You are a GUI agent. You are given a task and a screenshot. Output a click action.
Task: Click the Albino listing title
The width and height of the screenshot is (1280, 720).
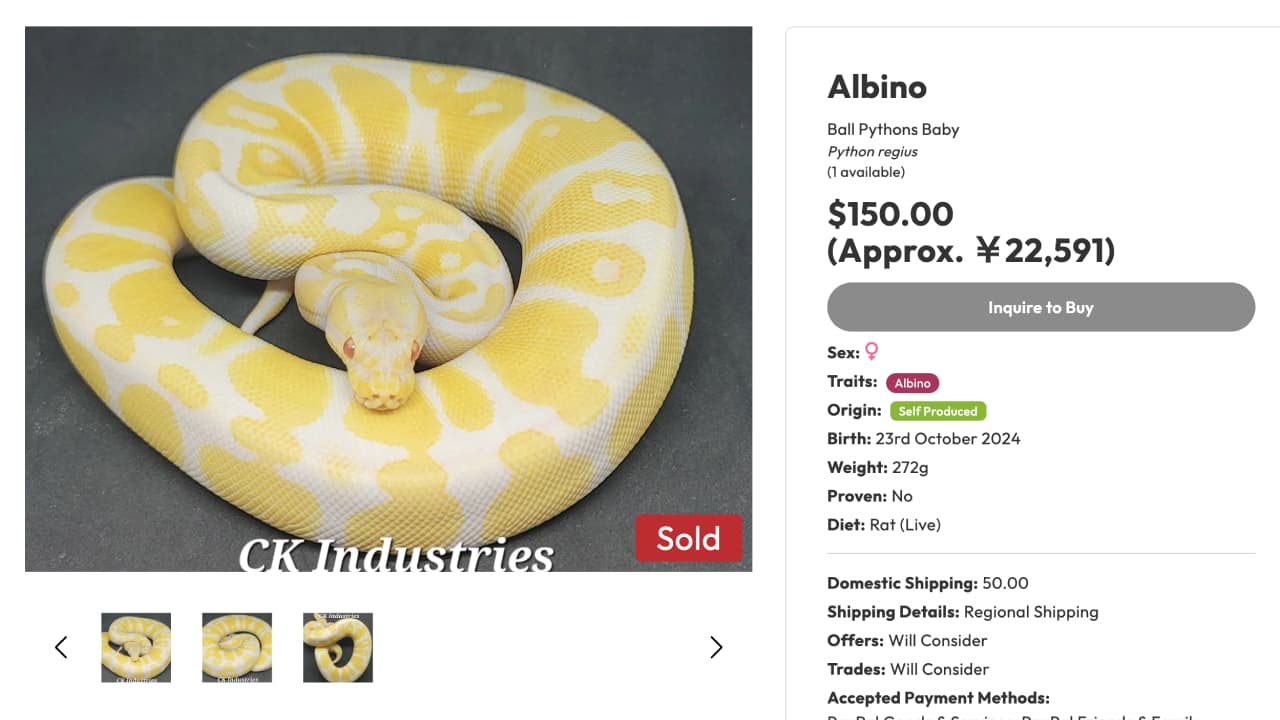pyautogui.click(x=877, y=87)
